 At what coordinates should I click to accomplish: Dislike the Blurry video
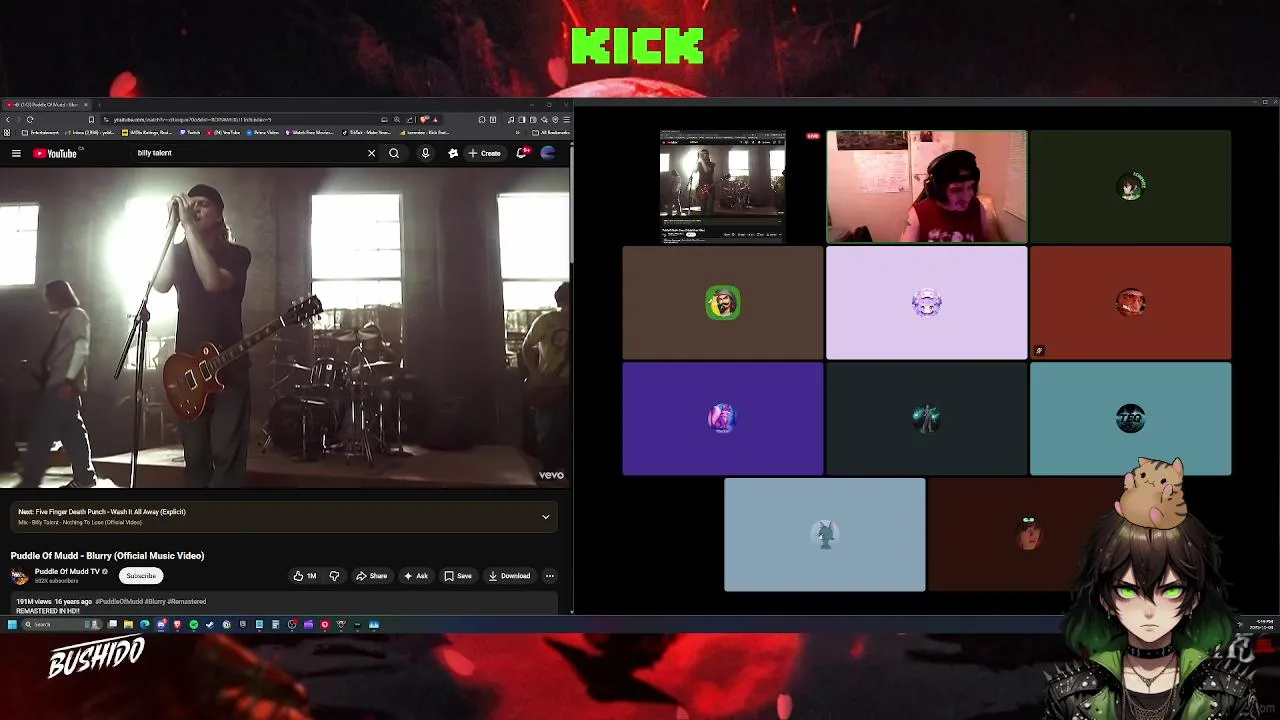[334, 576]
